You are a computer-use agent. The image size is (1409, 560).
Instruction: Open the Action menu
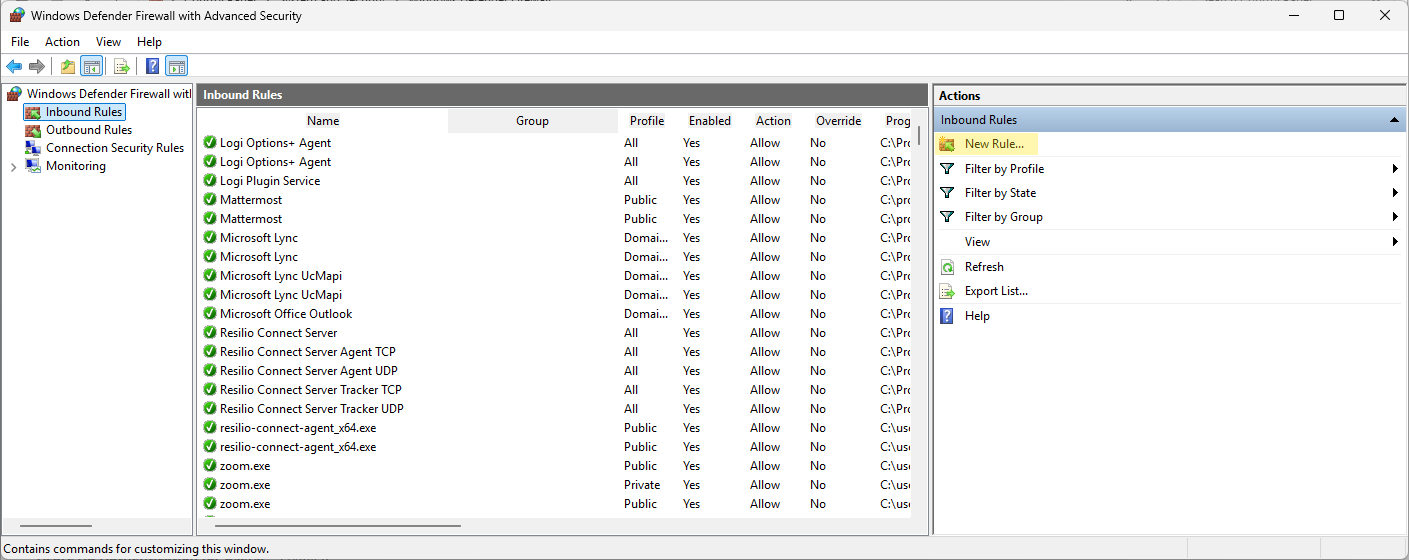tap(62, 42)
